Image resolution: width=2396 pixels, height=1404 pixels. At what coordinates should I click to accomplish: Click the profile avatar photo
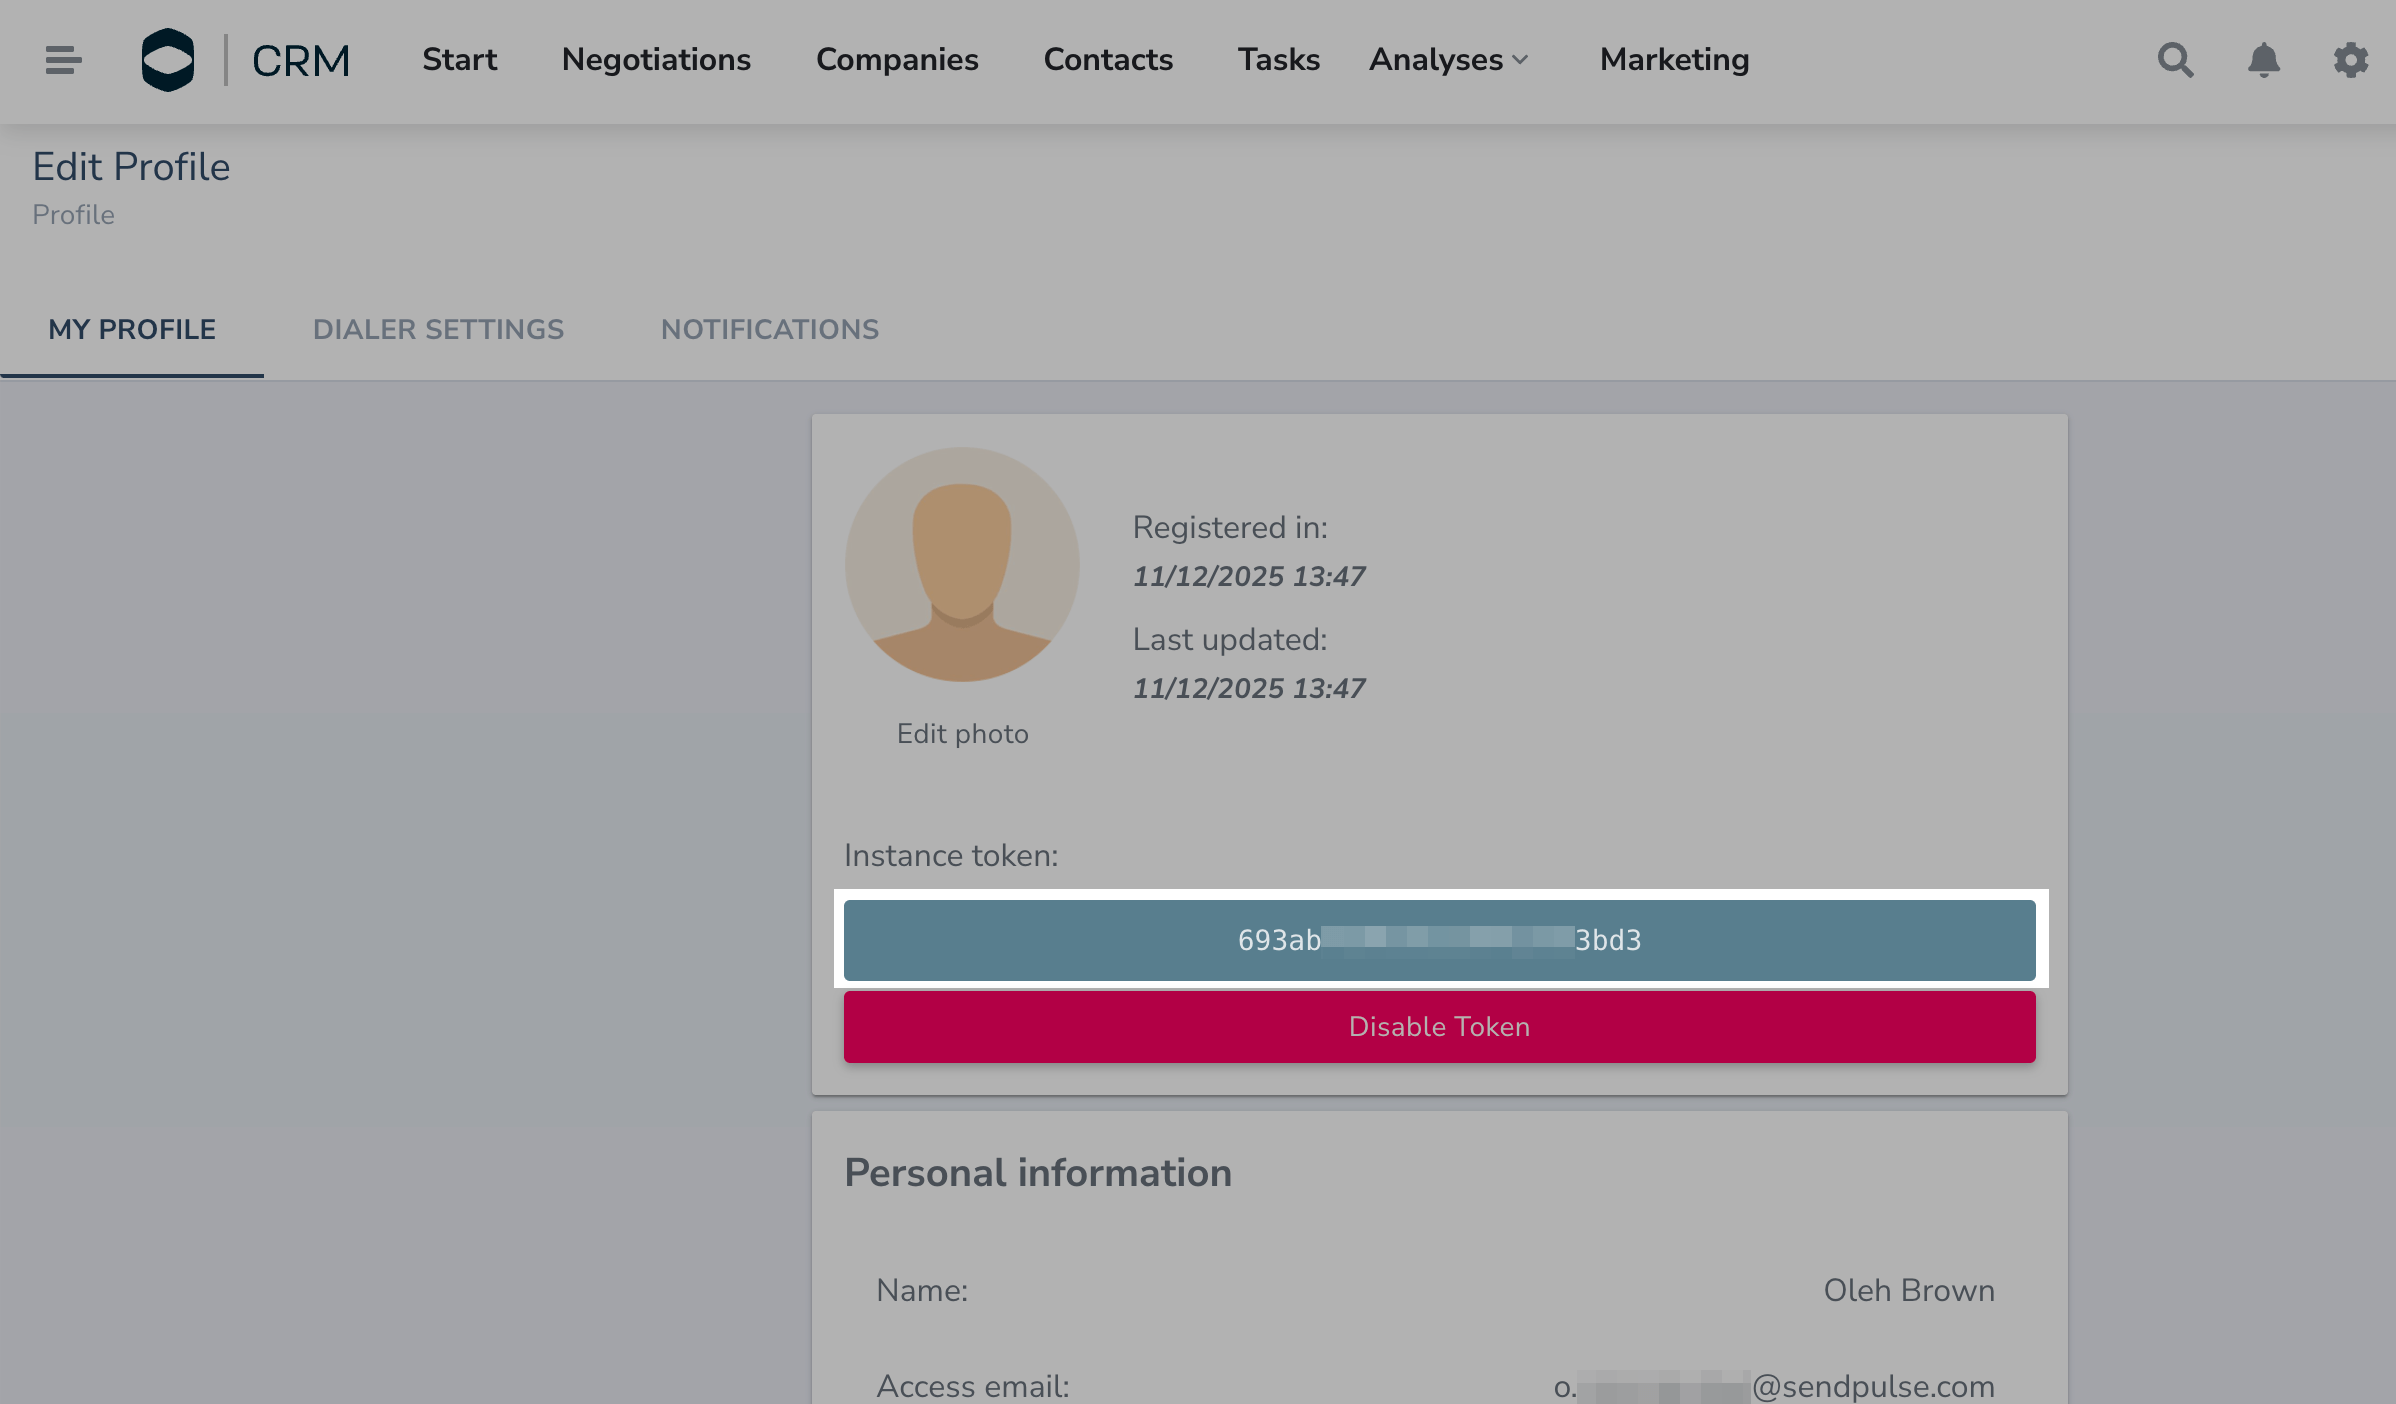[x=962, y=564]
